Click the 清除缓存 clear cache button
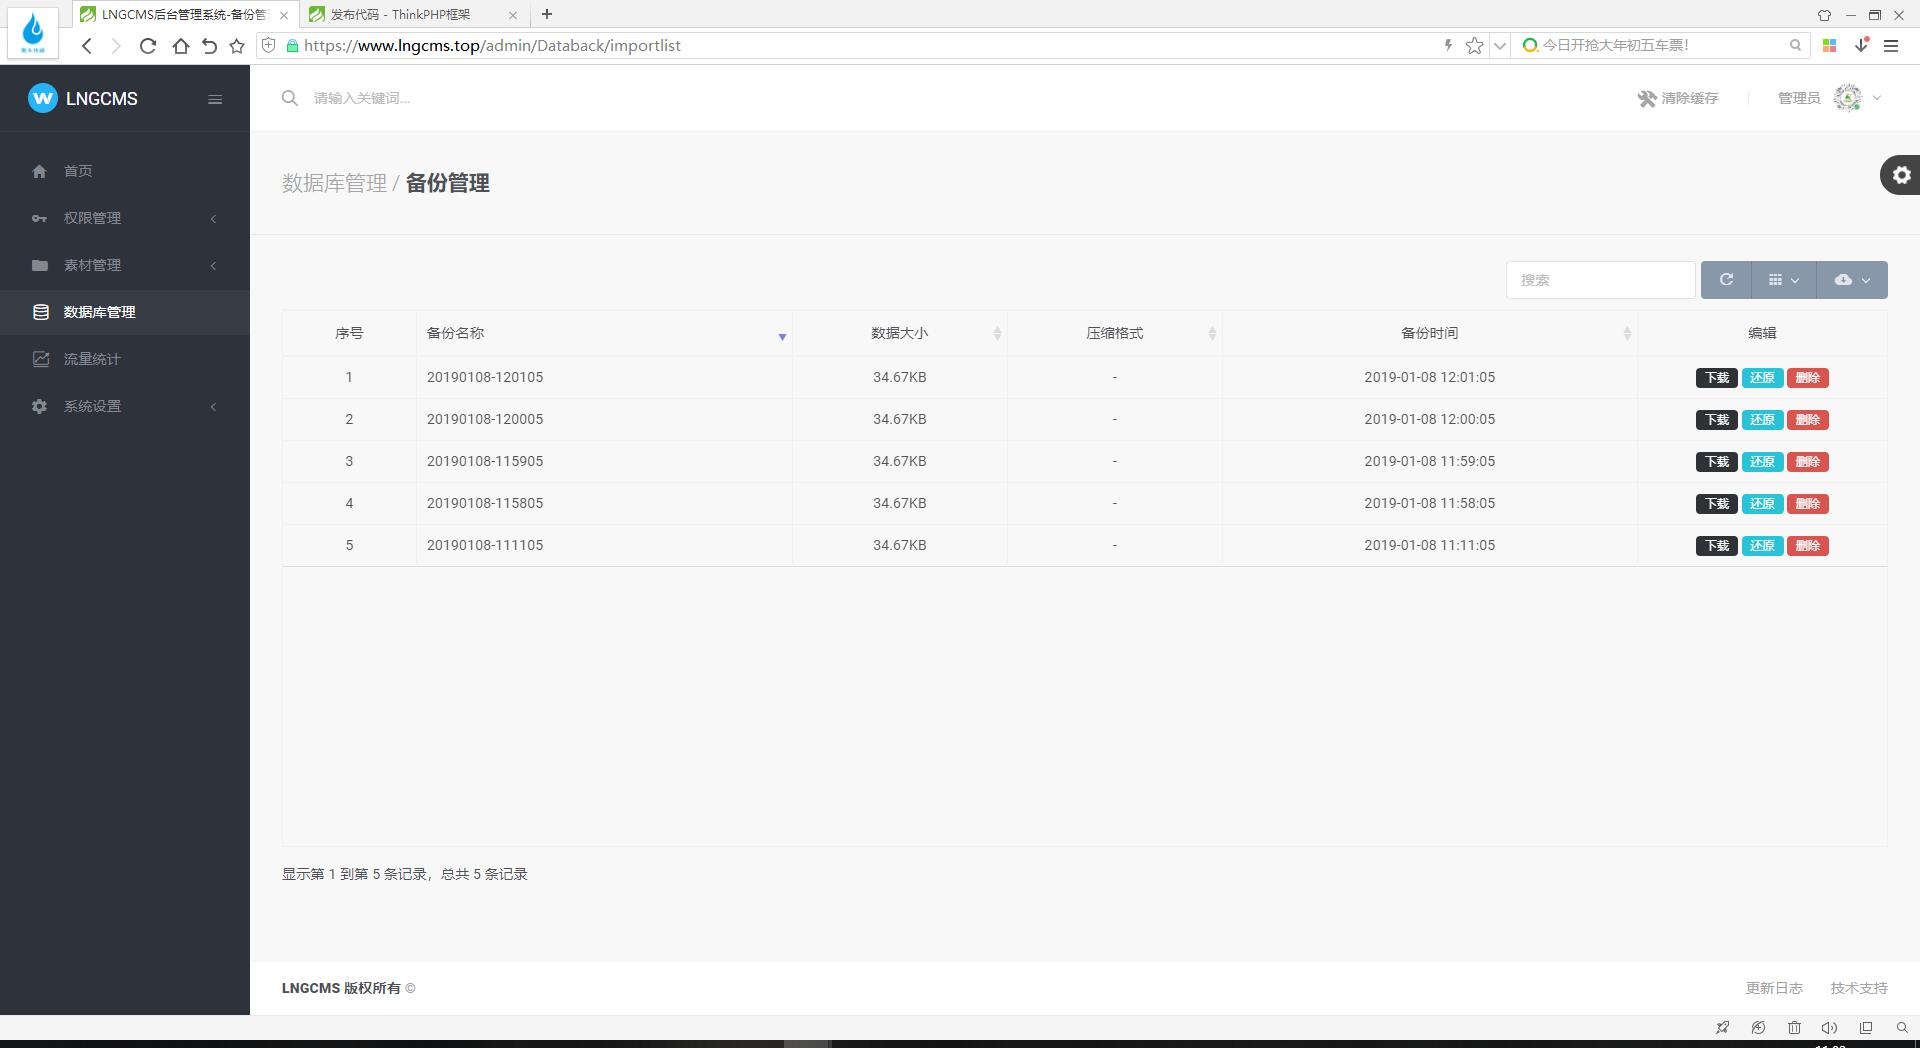The height and width of the screenshot is (1048, 1920). tap(1678, 98)
